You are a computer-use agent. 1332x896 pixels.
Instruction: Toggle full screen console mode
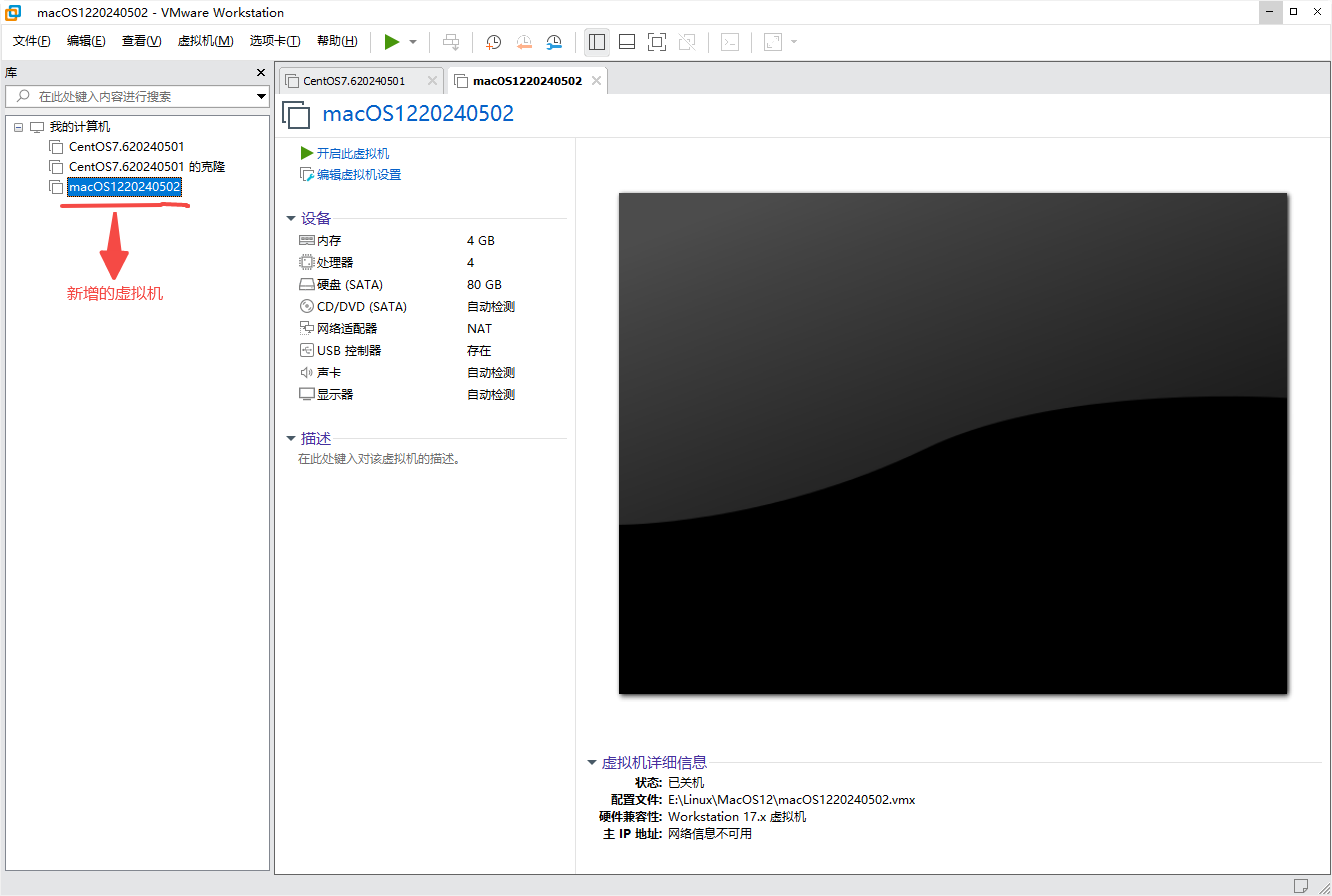[x=657, y=42]
